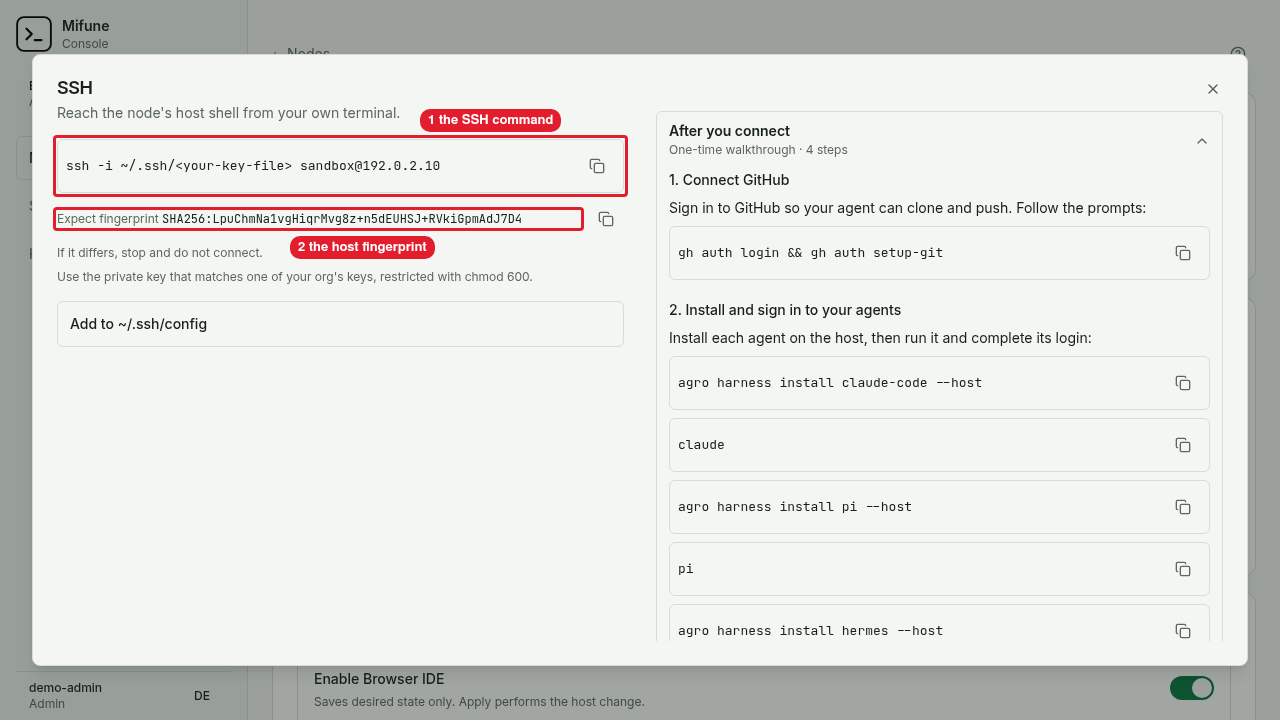Image resolution: width=1280 pixels, height=720 pixels.
Task: Toggle the Enable Browser IDE switch
Action: (x=1192, y=688)
